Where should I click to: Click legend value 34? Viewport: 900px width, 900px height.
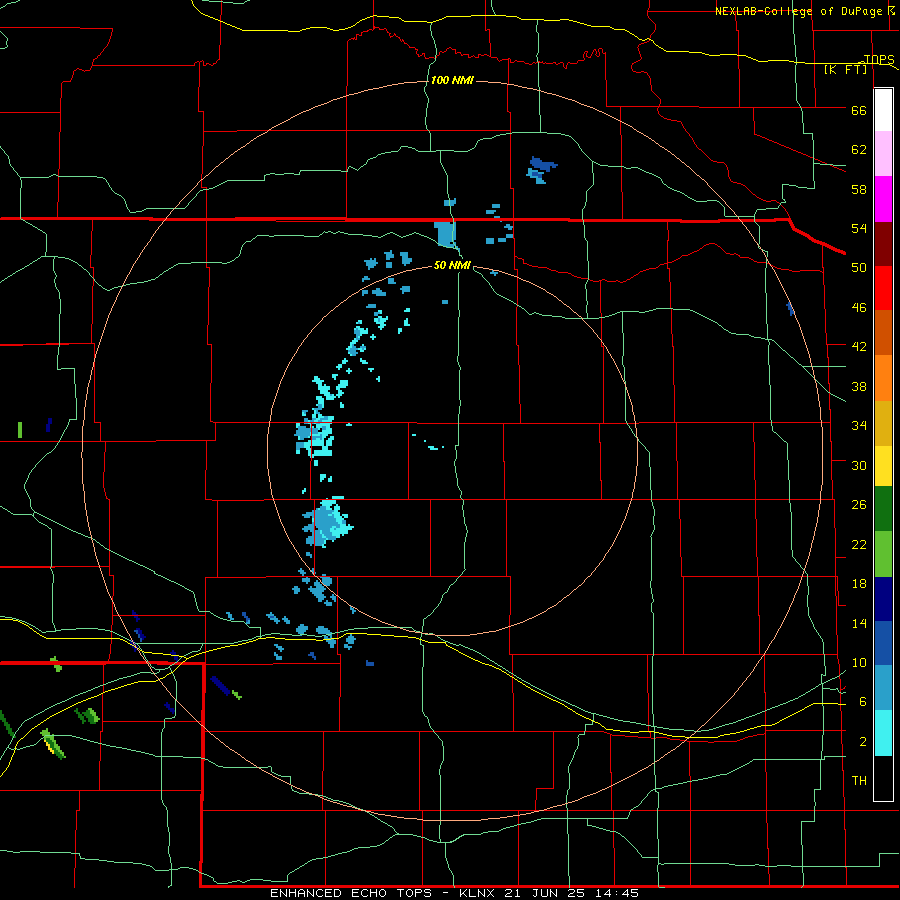pos(859,426)
